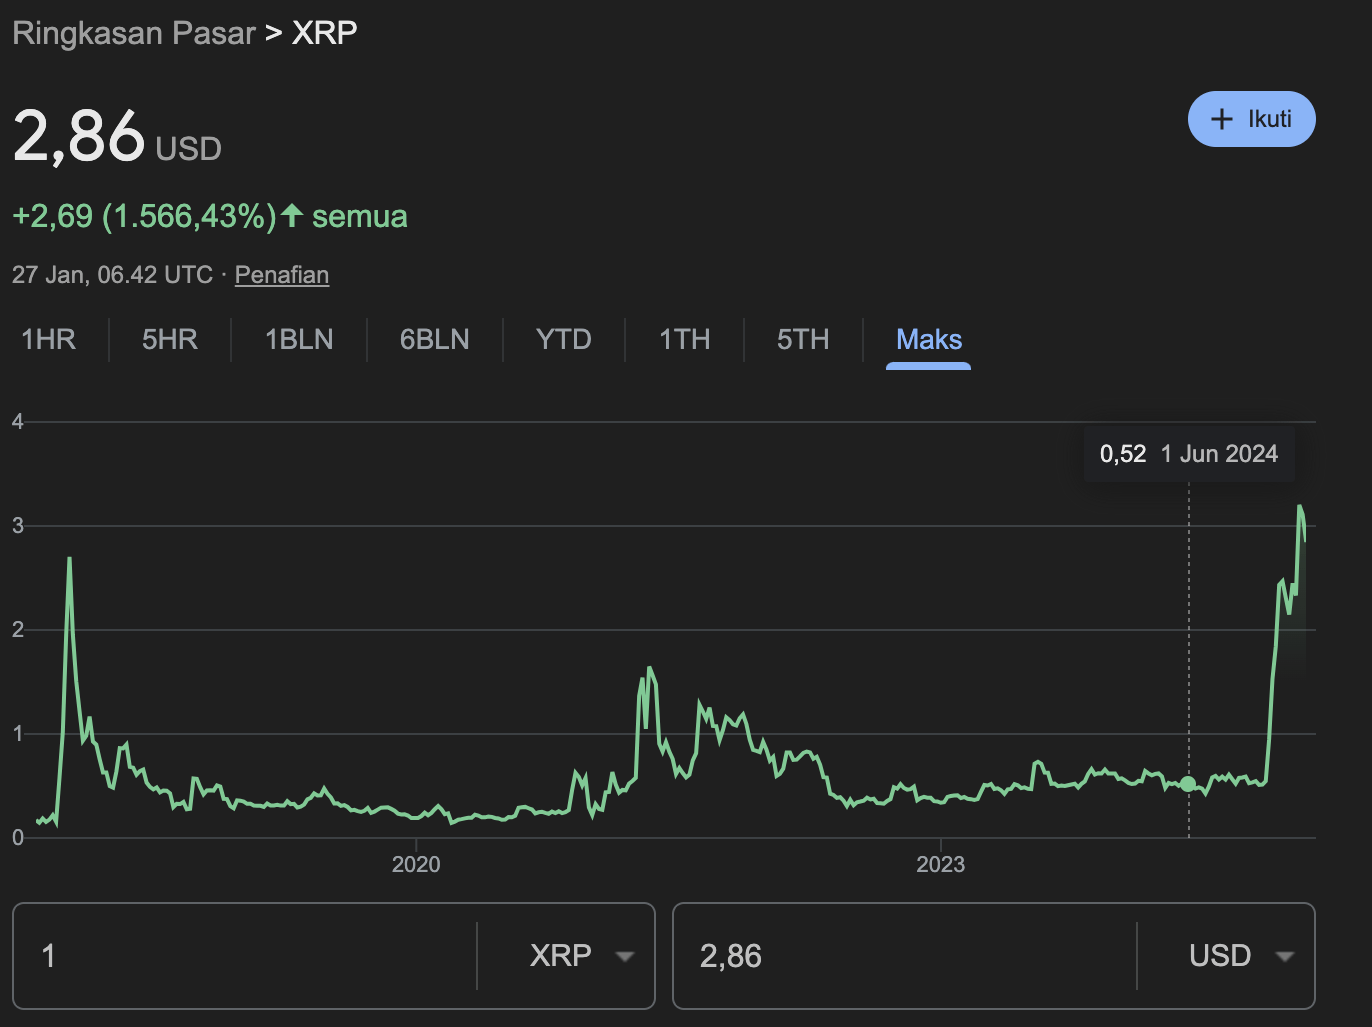Select the 6BLN range tab

pyautogui.click(x=434, y=340)
